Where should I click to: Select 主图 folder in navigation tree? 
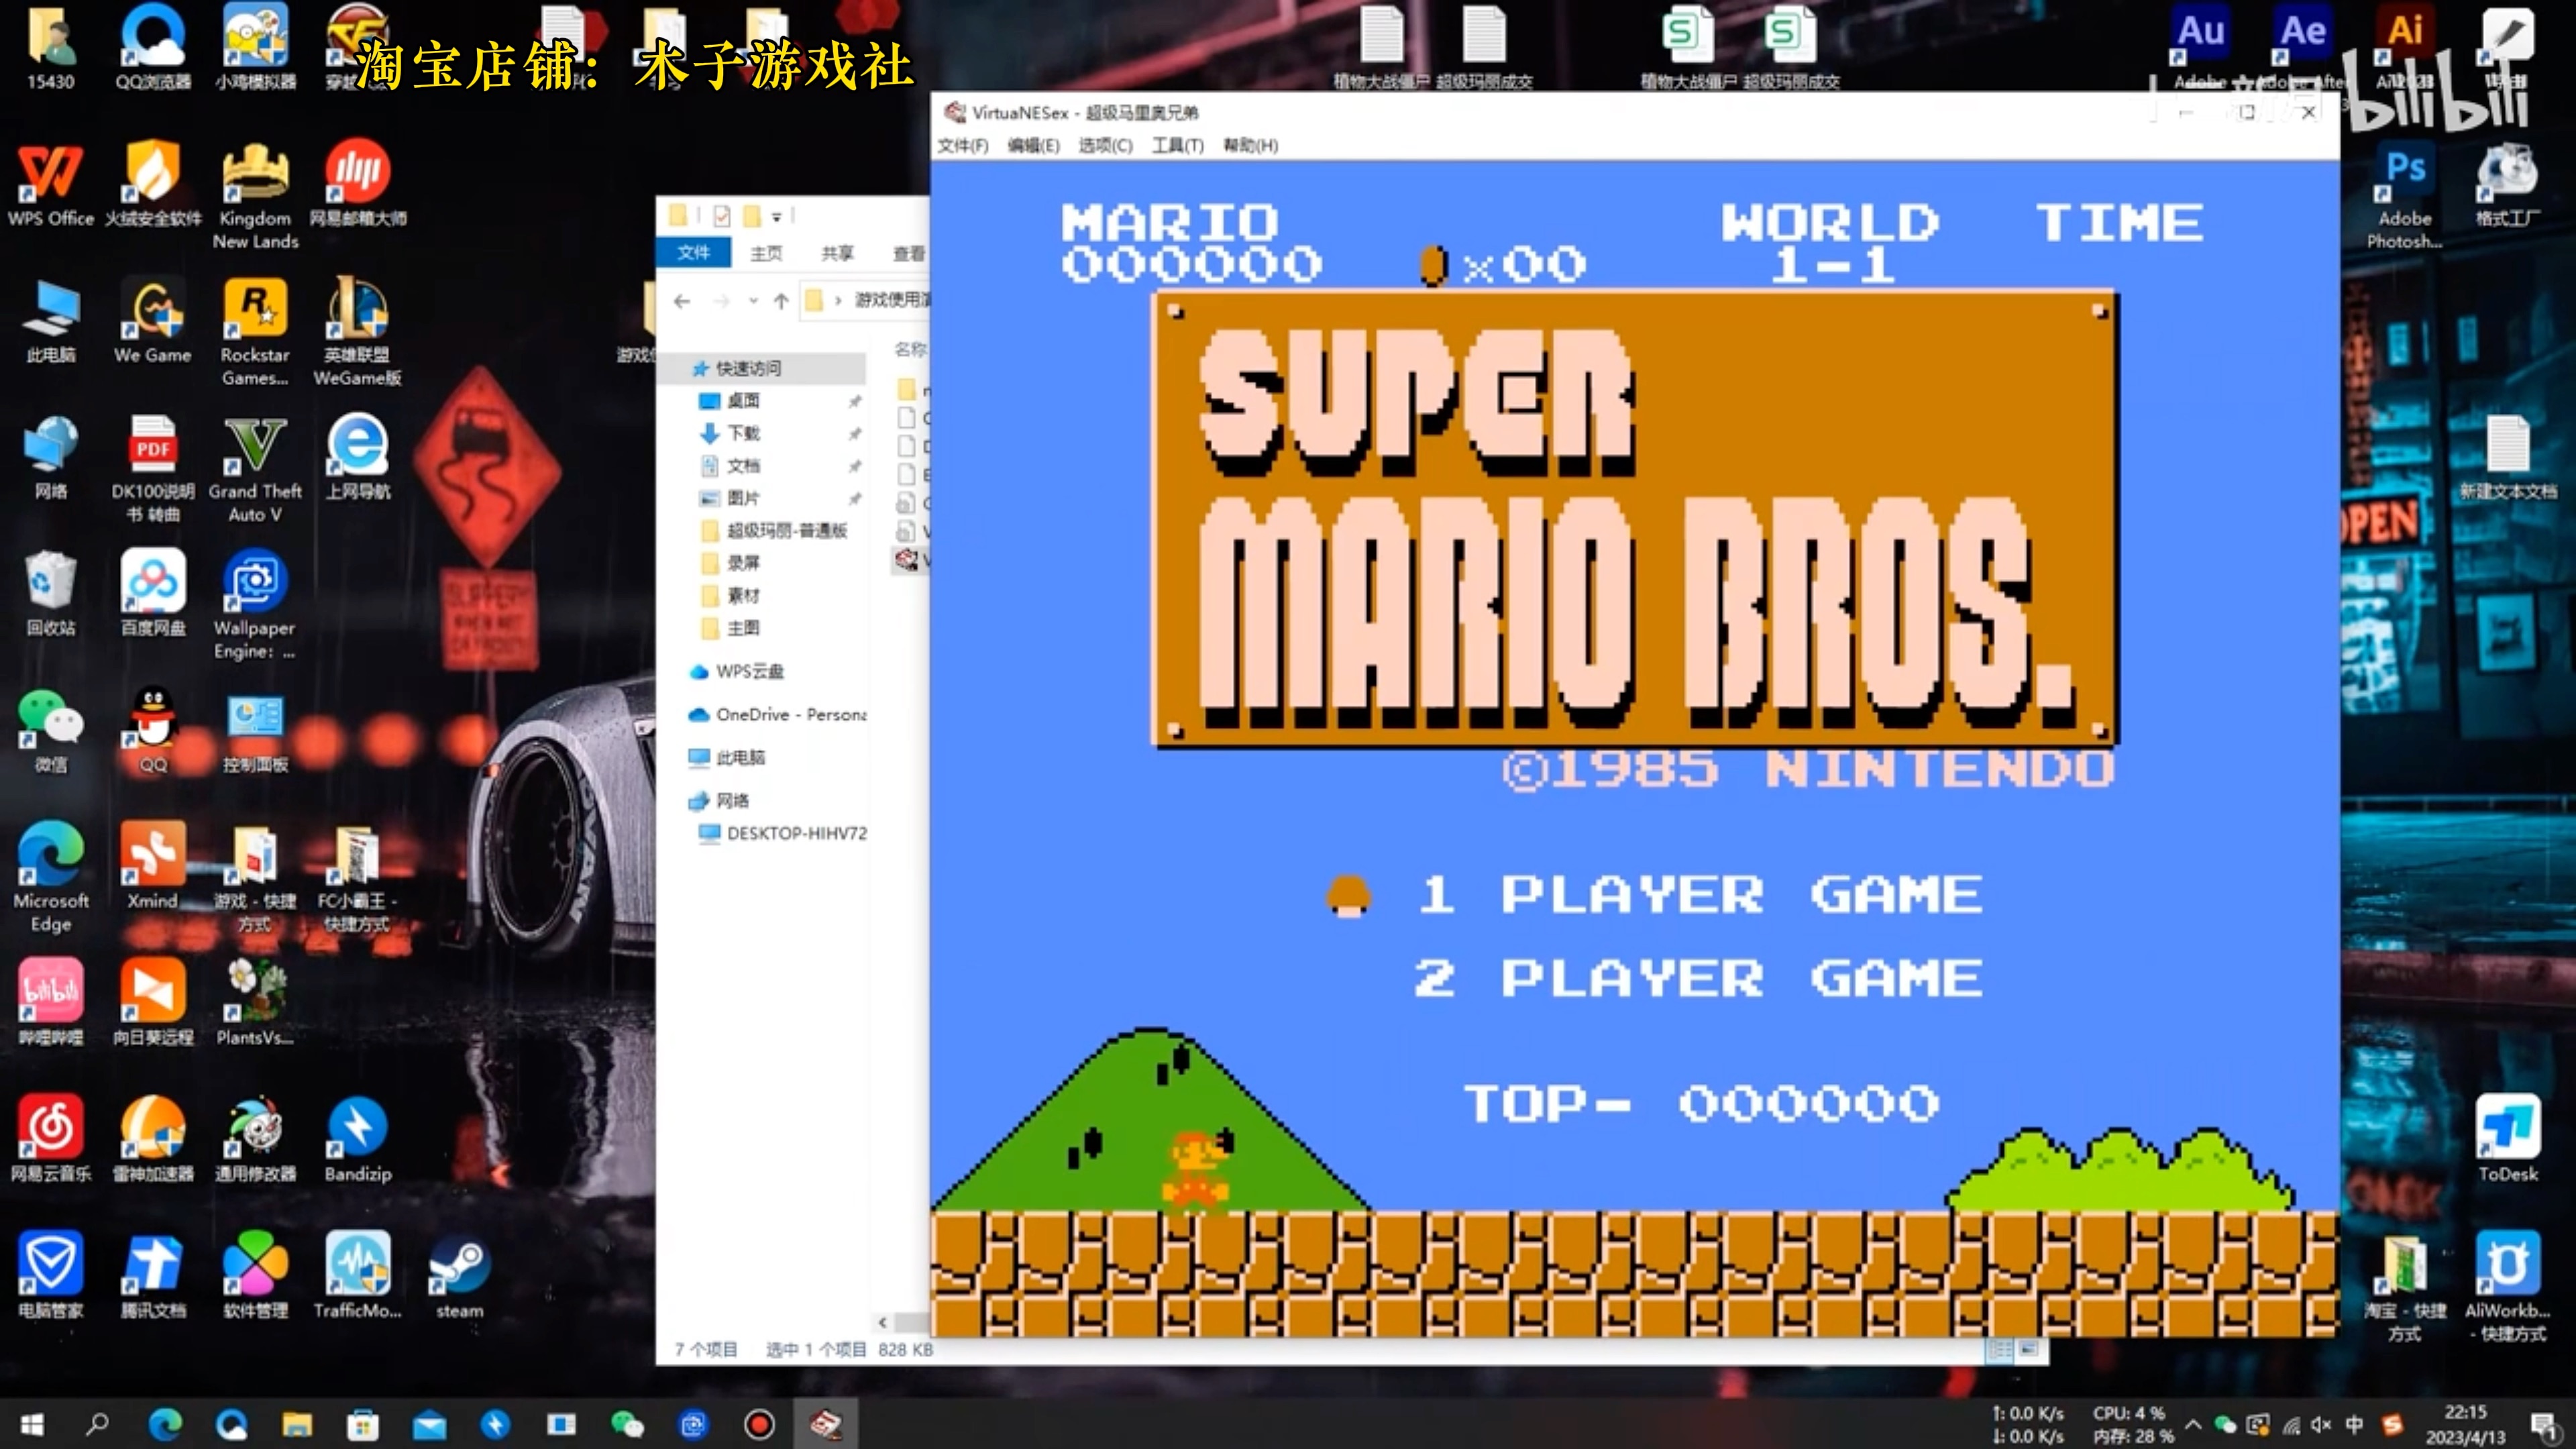(x=743, y=627)
